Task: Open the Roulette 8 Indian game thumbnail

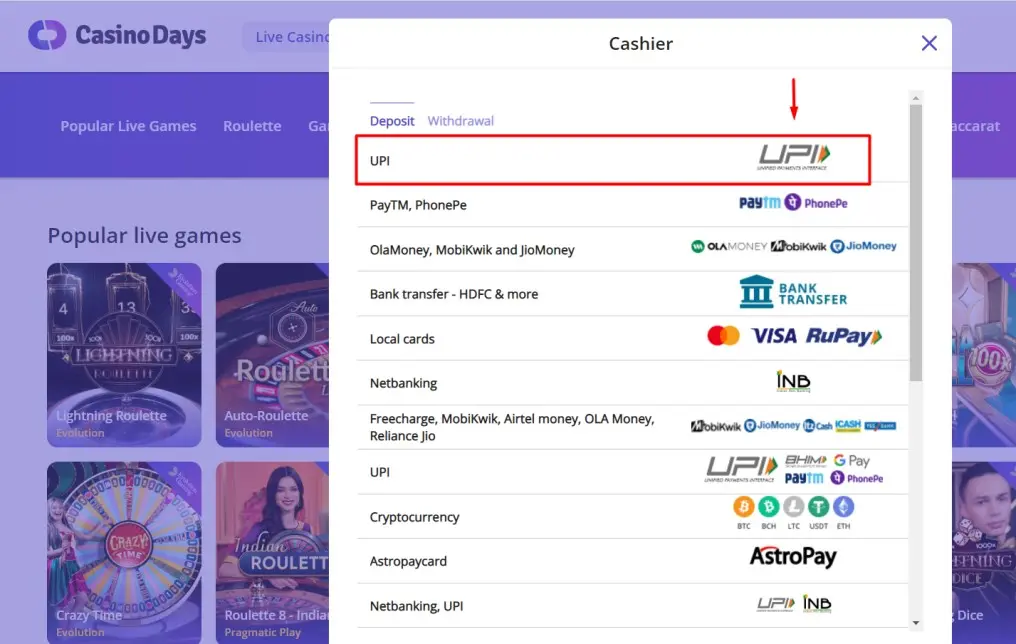Action: 272,553
